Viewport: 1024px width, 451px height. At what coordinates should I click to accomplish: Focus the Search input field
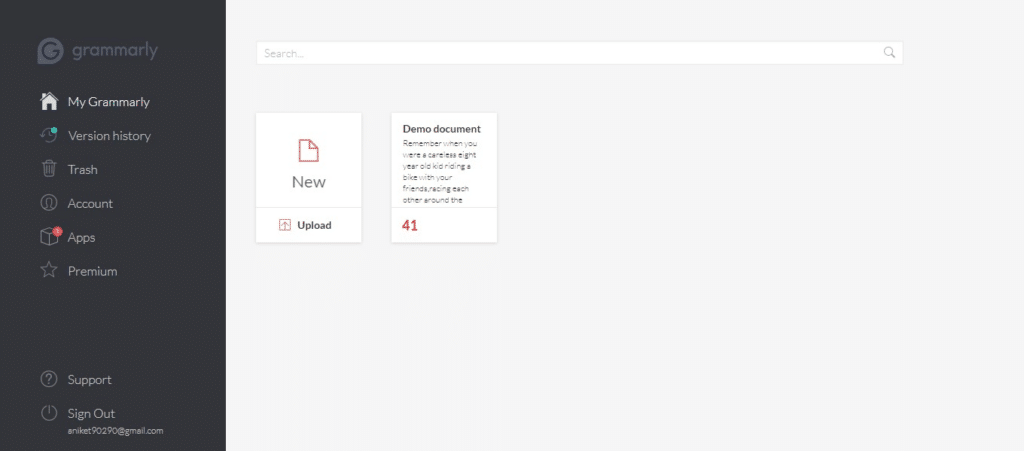[x=580, y=53]
